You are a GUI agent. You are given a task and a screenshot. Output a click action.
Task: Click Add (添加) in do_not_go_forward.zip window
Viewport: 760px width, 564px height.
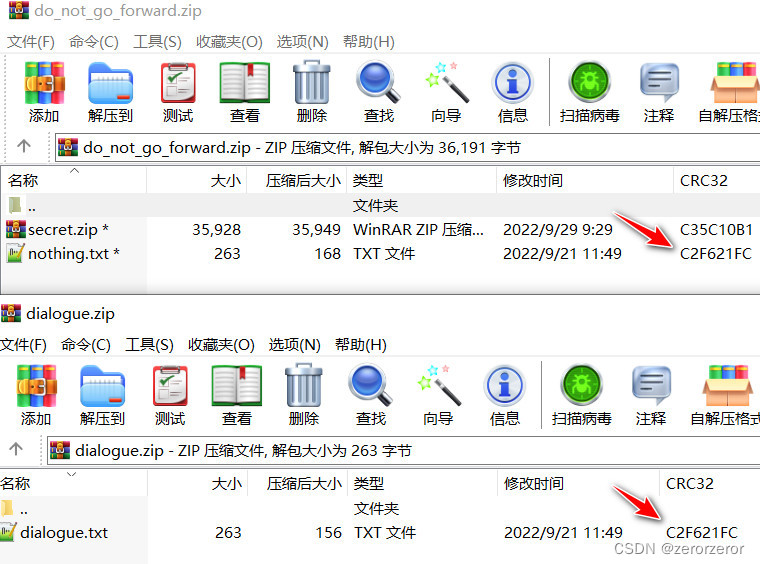point(44,92)
